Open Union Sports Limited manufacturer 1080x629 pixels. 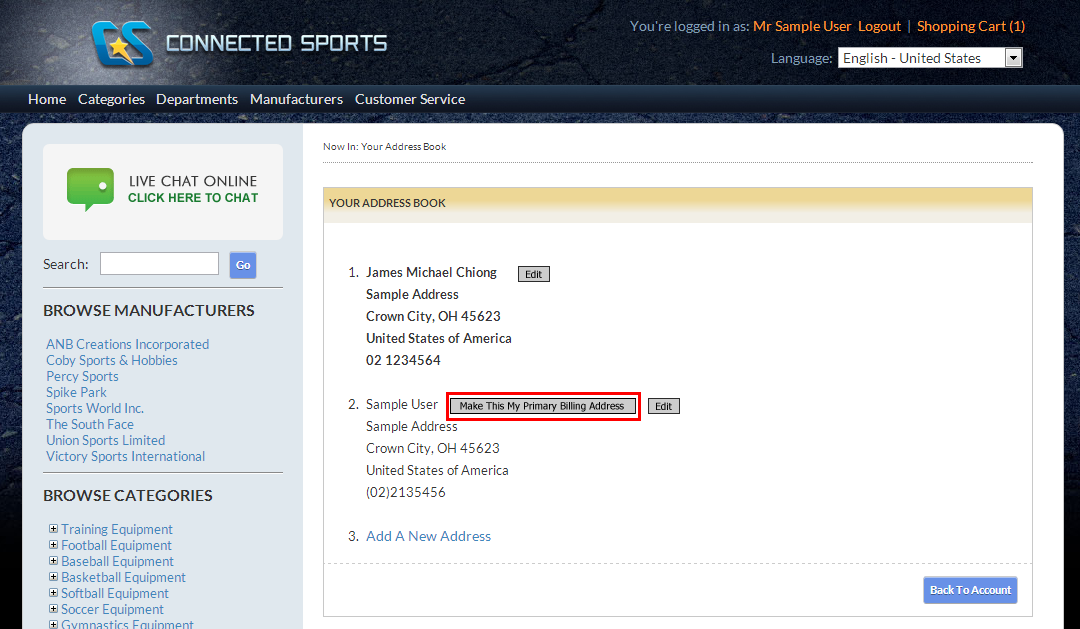[105, 440]
